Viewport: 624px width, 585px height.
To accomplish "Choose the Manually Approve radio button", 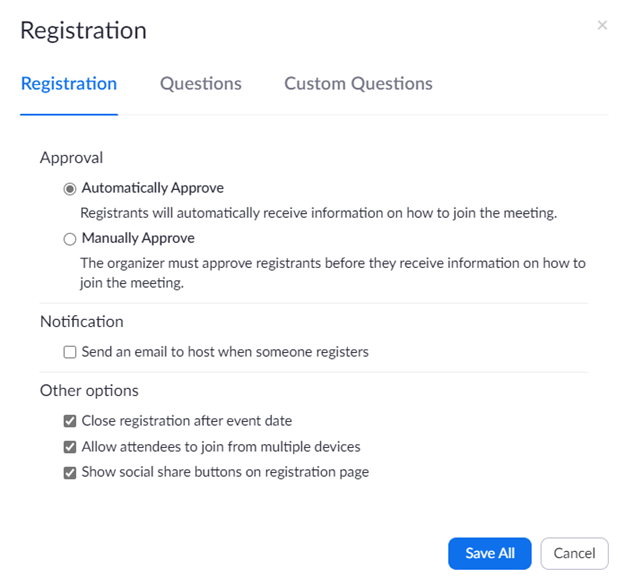I will click(70, 239).
